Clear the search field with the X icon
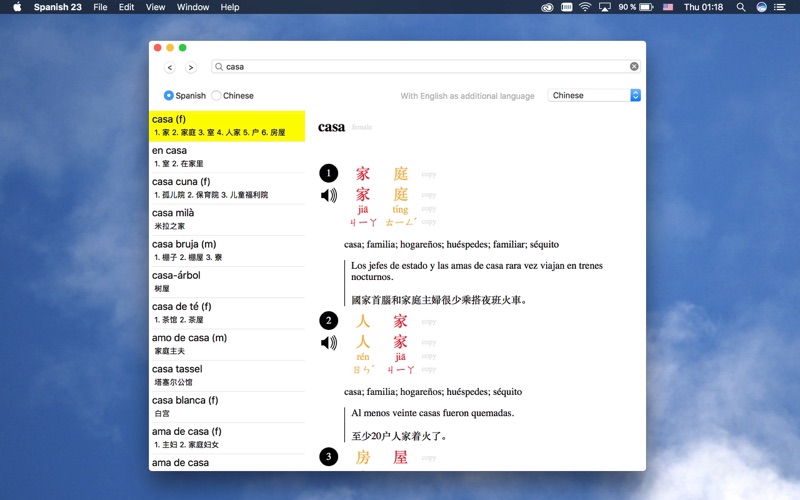The height and width of the screenshot is (500, 800). point(634,67)
